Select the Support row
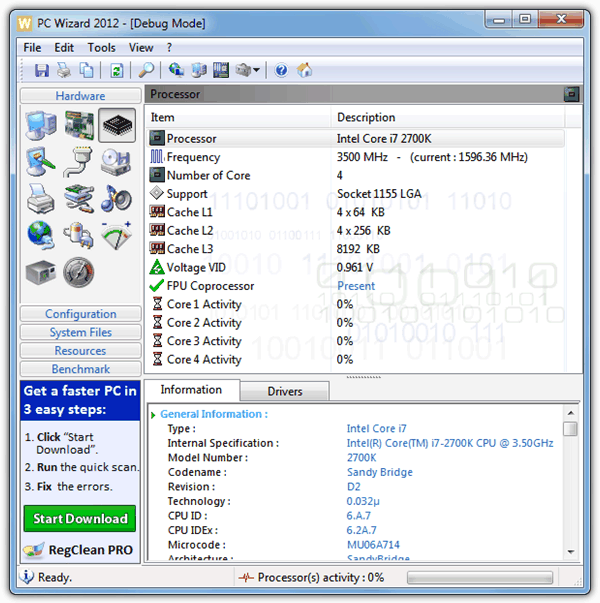The width and height of the screenshot is (600, 603). tap(355, 193)
